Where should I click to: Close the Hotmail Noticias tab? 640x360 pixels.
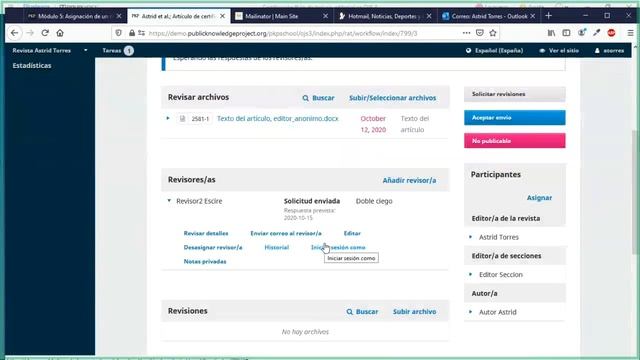pyautogui.click(x=429, y=16)
